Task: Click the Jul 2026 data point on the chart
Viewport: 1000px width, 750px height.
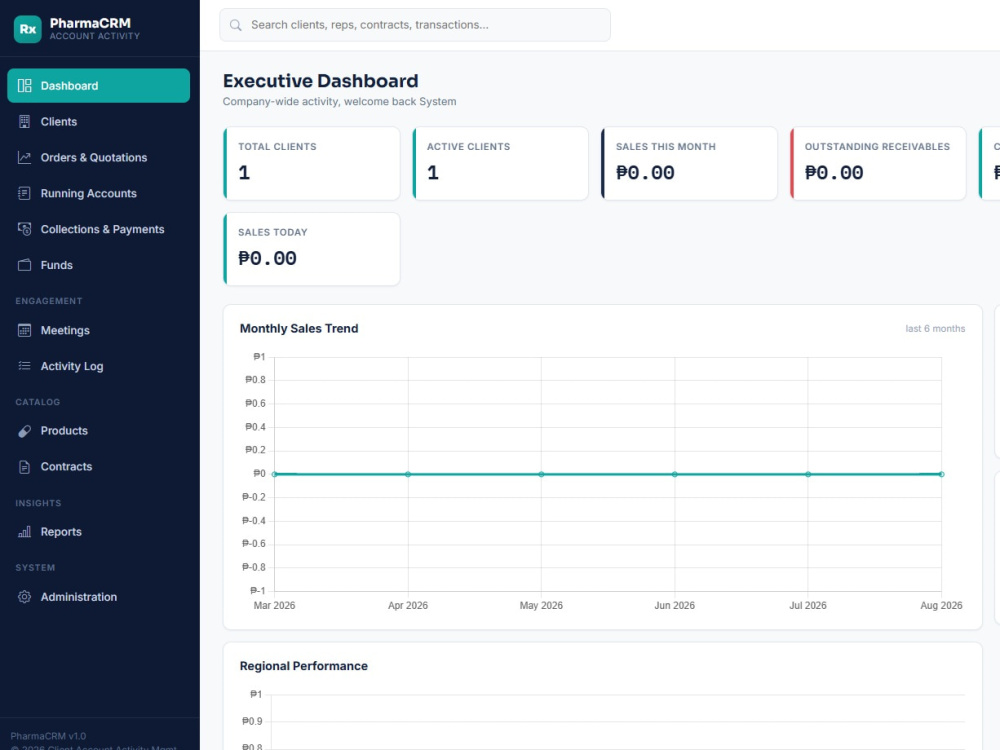Action: click(808, 474)
